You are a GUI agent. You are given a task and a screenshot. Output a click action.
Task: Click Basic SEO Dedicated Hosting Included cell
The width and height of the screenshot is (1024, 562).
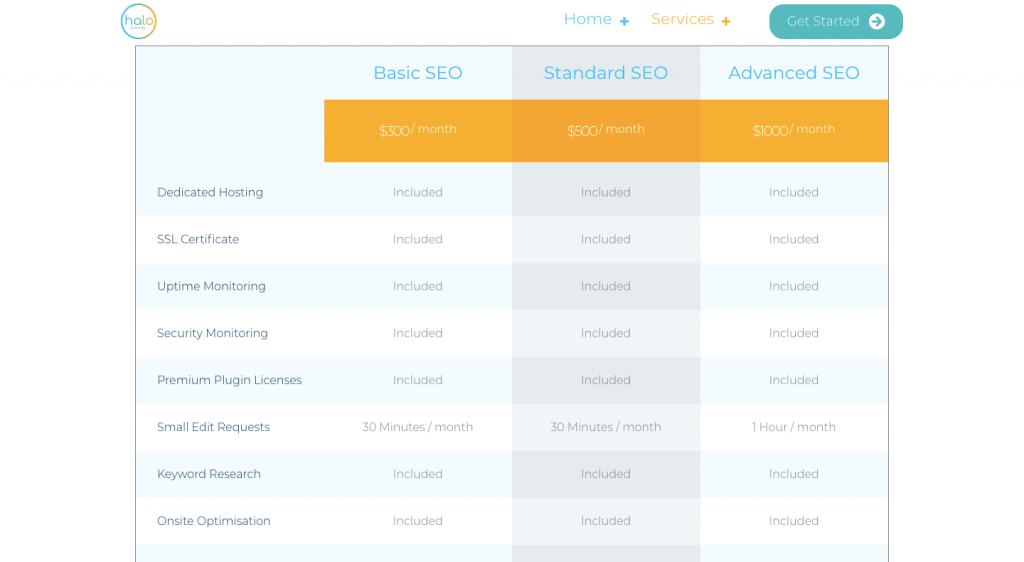418,193
